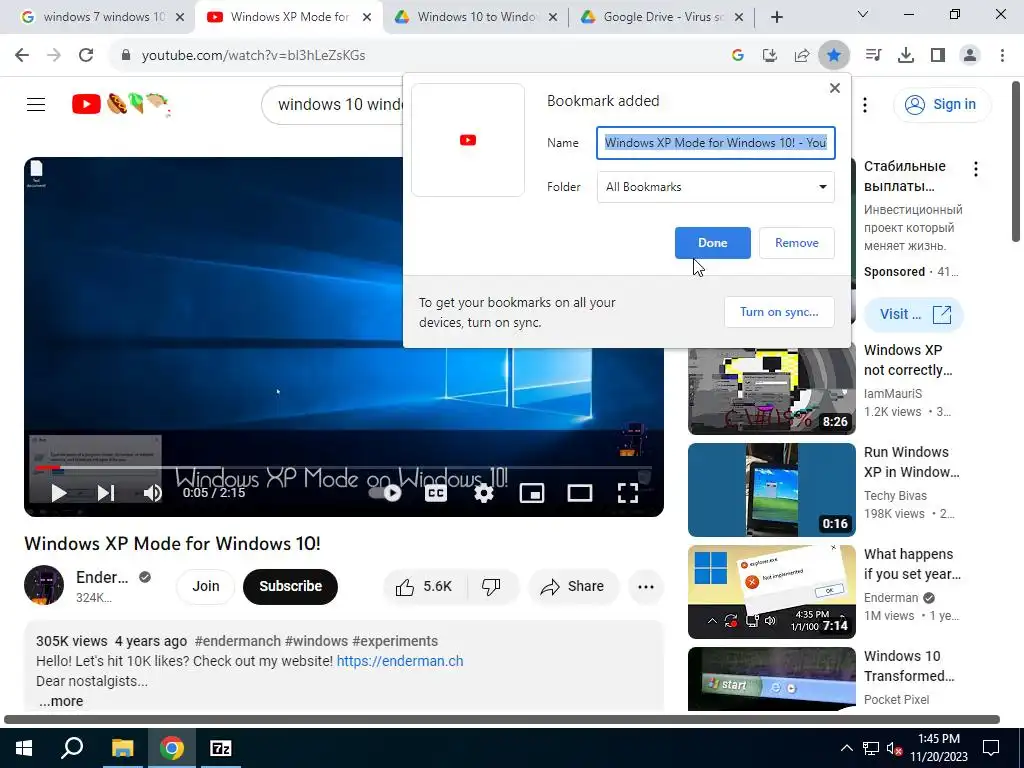
Task: Switch to Windows 10 to Windows Drive tab
Action: click(476, 17)
